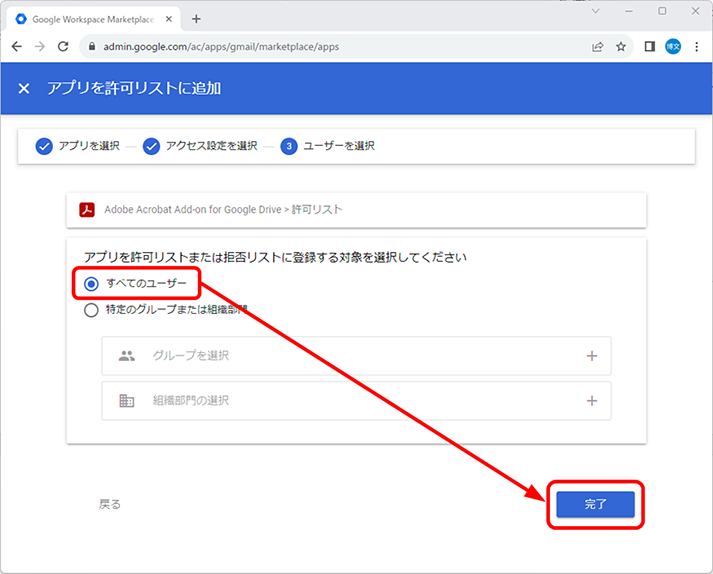Click the 組織部門の選択 field
This screenshot has height=574, width=713.
pyautogui.click(x=356, y=401)
